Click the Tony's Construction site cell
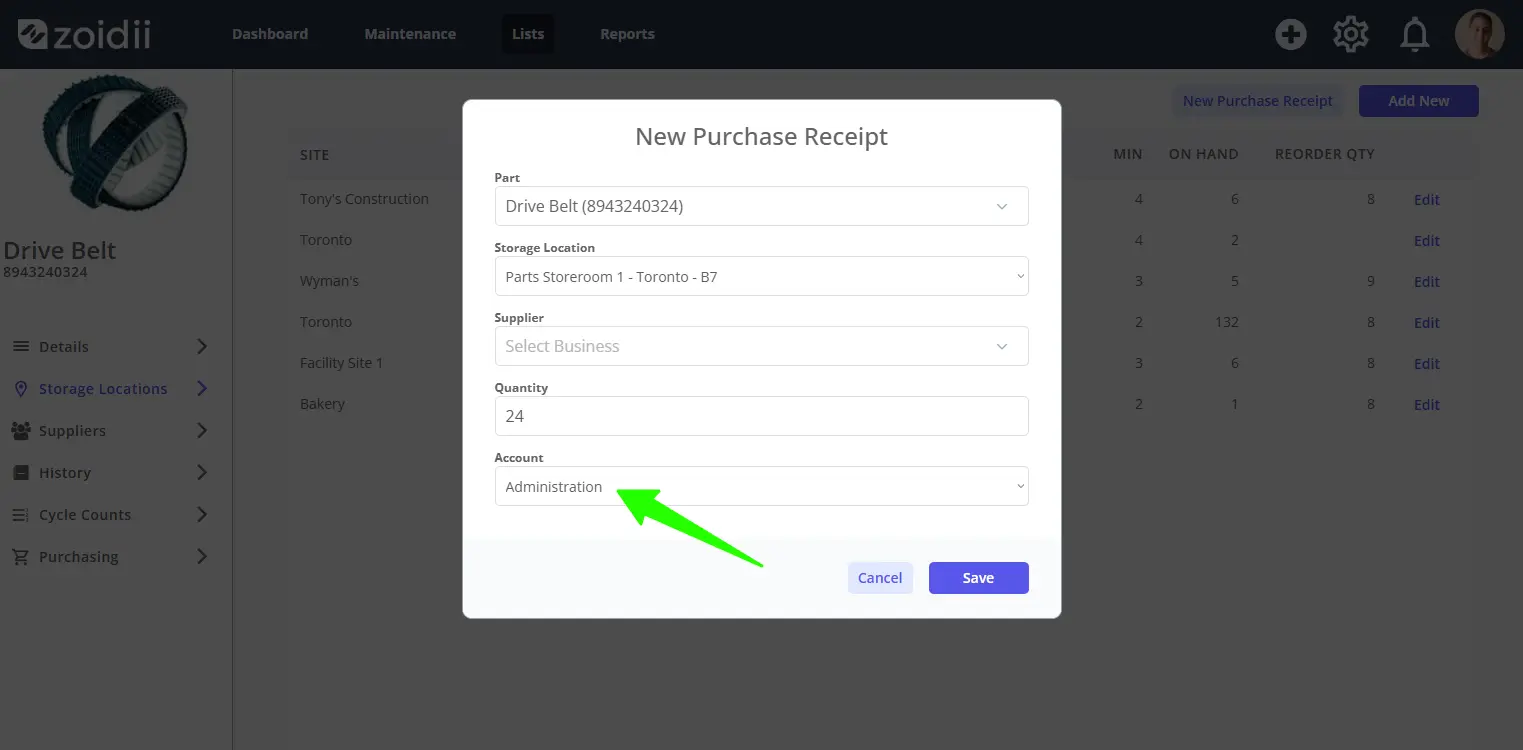Screen dimensions: 1523x750 pos(364,199)
